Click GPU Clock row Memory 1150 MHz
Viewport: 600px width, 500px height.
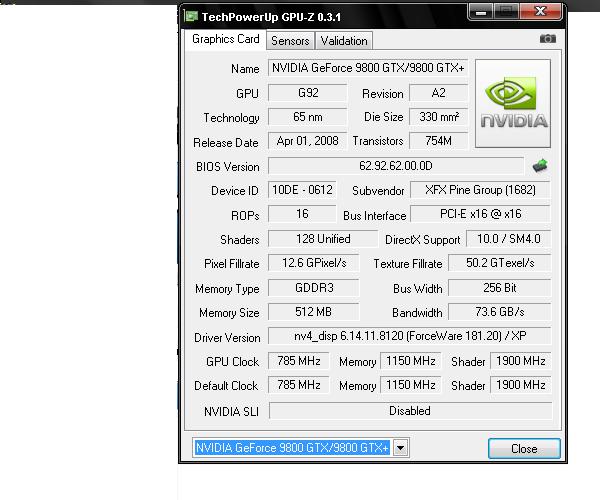coord(411,361)
